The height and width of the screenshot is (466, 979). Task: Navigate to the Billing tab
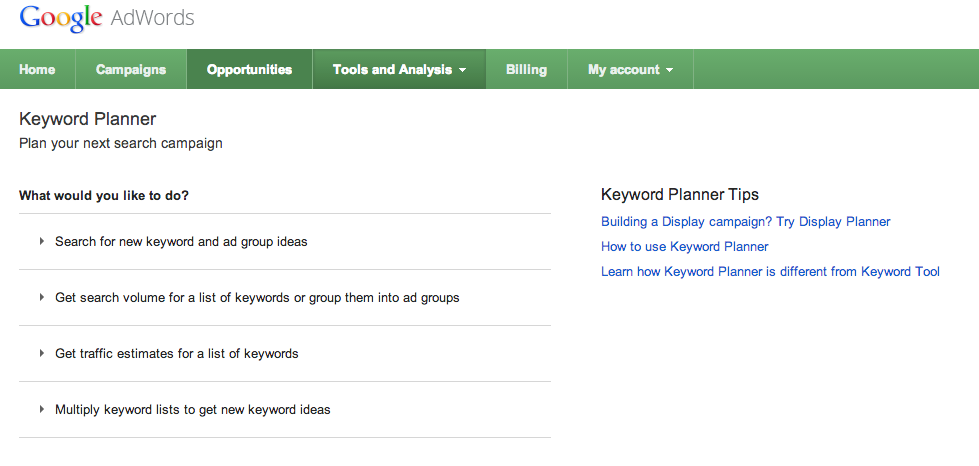click(x=526, y=70)
